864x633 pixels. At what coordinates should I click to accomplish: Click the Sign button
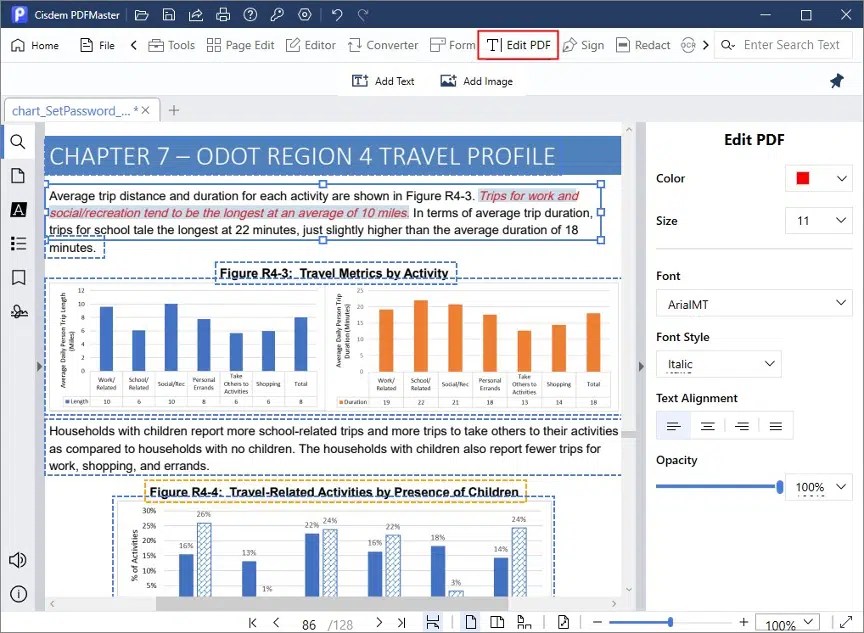pos(584,45)
